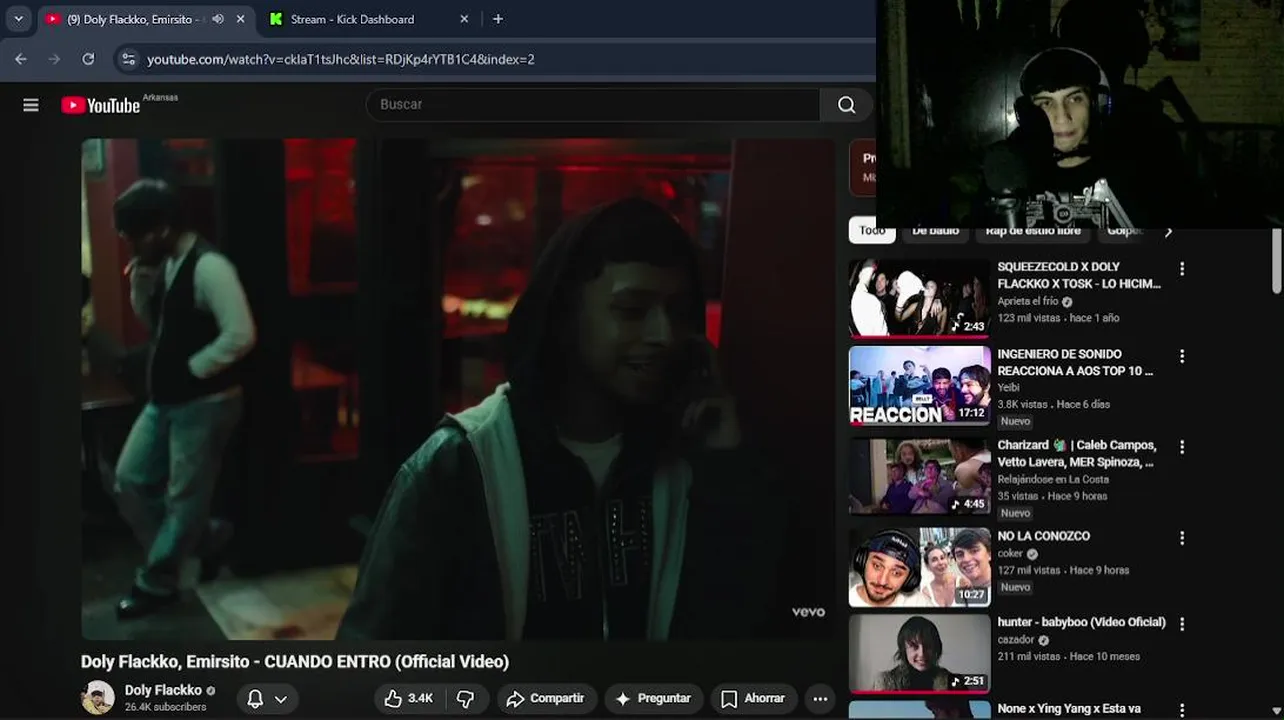Click the Compartir share button

click(x=546, y=698)
